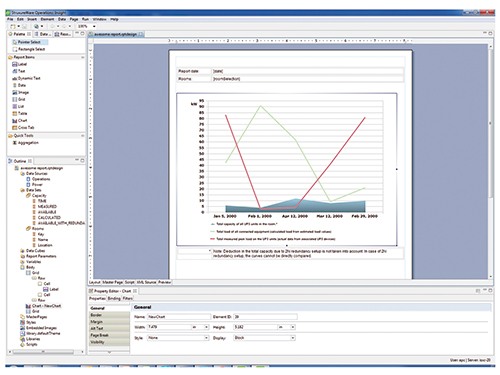Click the Name field containing NewChart
The height and width of the screenshot is (375, 500).
(x=179, y=317)
